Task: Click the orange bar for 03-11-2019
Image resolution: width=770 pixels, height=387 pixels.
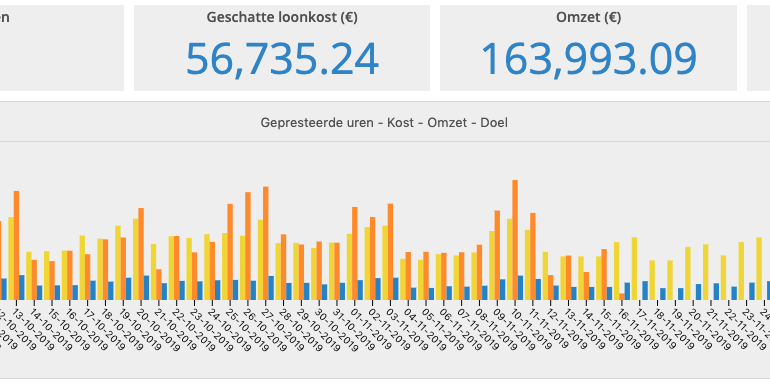Action: (390, 252)
